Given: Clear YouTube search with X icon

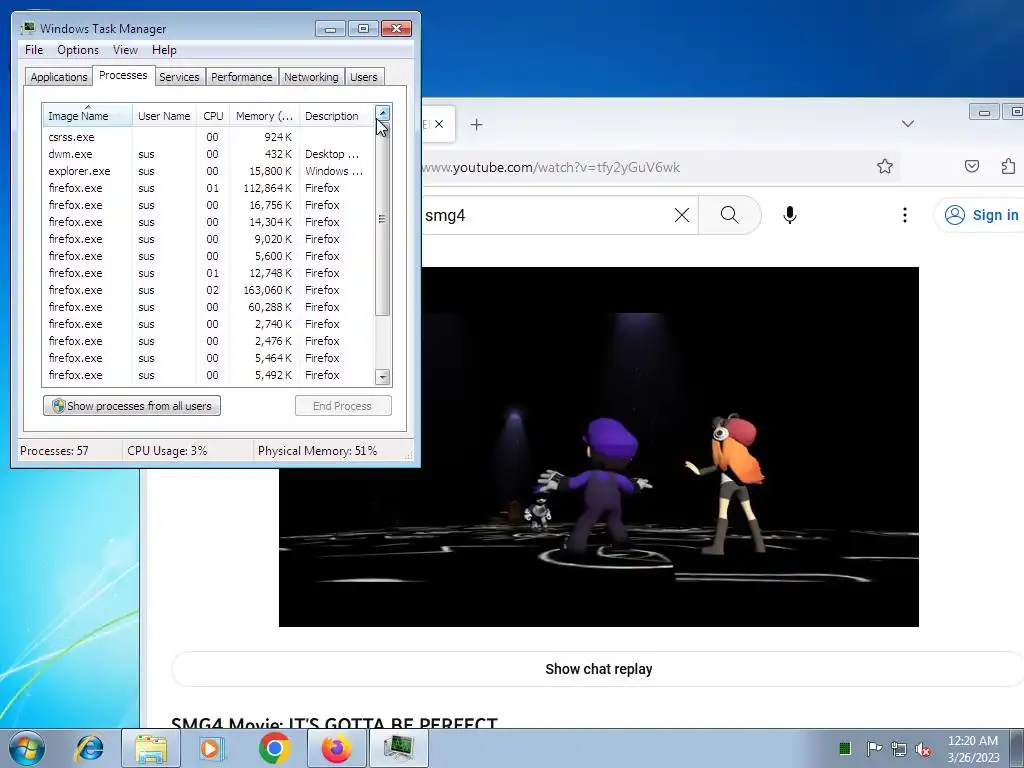Looking at the screenshot, I should (682, 215).
